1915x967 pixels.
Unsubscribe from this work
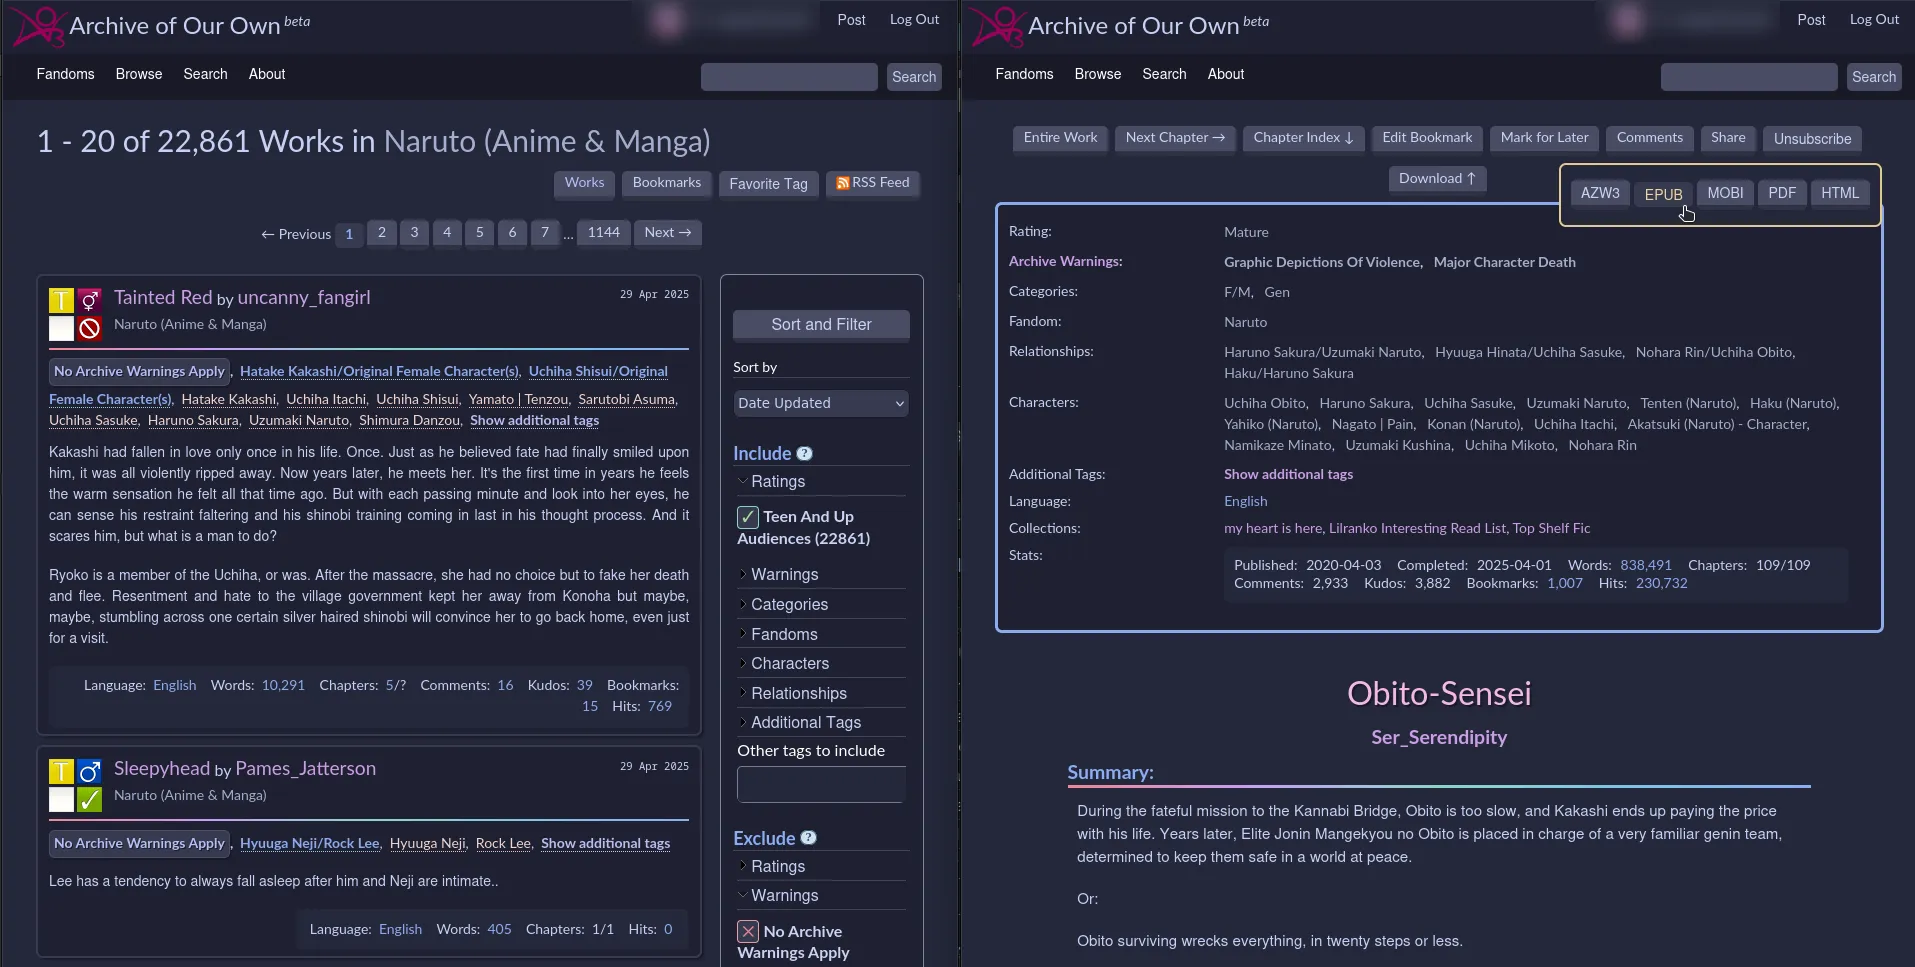pyautogui.click(x=1812, y=139)
